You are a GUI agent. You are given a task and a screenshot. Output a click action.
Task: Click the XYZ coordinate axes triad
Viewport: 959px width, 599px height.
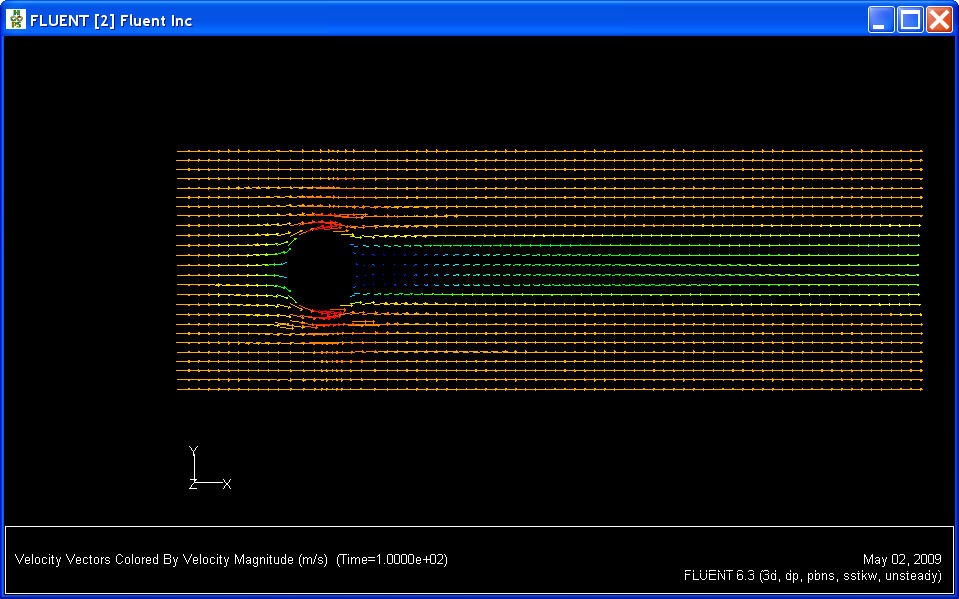pyautogui.click(x=210, y=468)
